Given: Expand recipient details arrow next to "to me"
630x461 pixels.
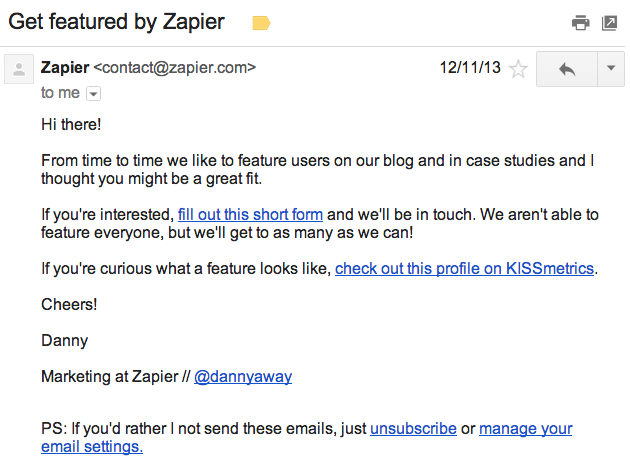Looking at the screenshot, I should click(x=94, y=93).
